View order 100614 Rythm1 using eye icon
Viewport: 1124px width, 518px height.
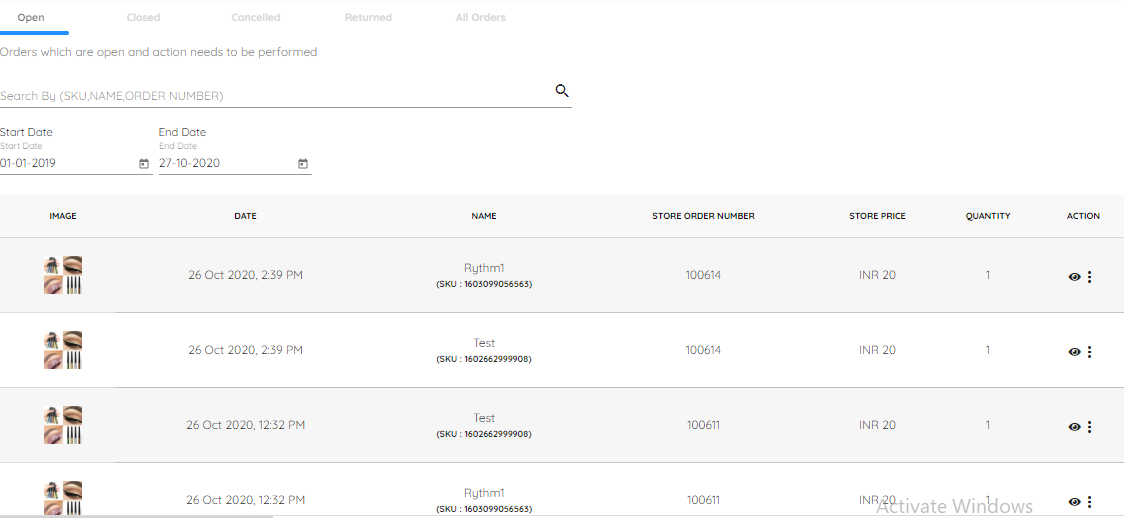[1074, 277]
